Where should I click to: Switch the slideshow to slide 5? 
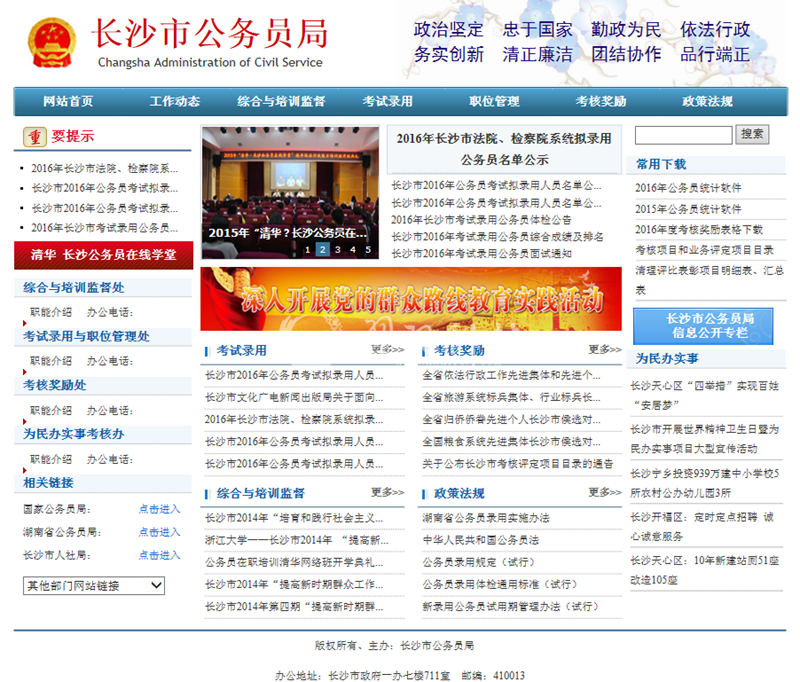point(368,249)
